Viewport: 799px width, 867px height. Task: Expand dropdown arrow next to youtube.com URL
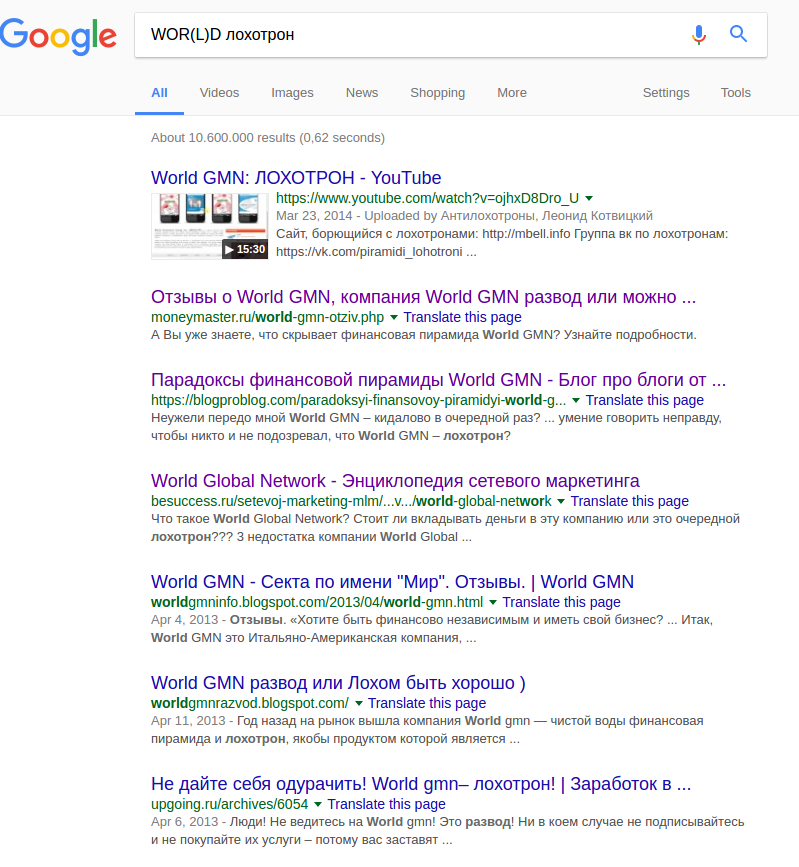point(589,198)
